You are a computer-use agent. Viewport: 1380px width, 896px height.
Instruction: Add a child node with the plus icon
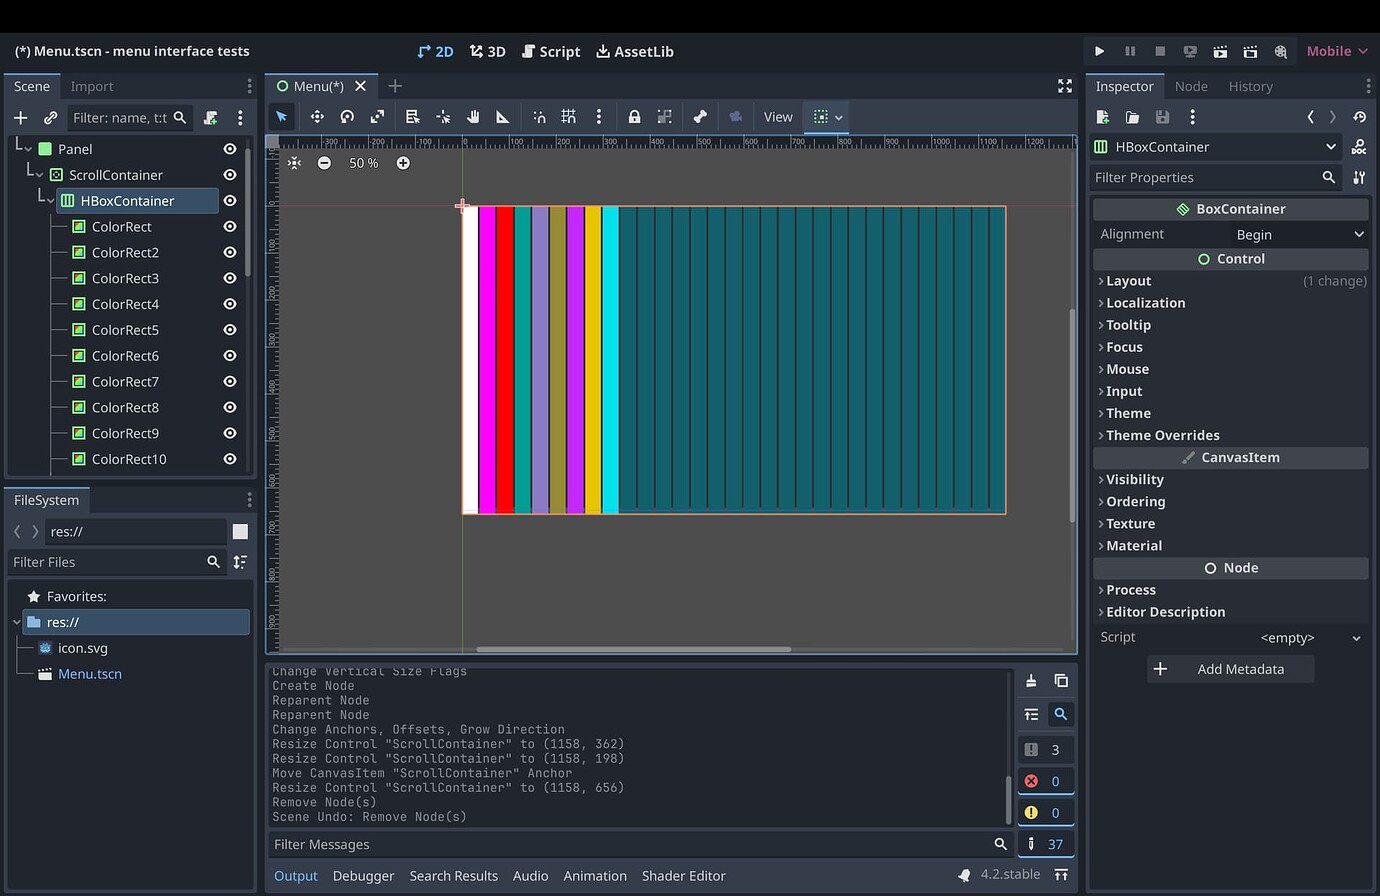coord(19,117)
